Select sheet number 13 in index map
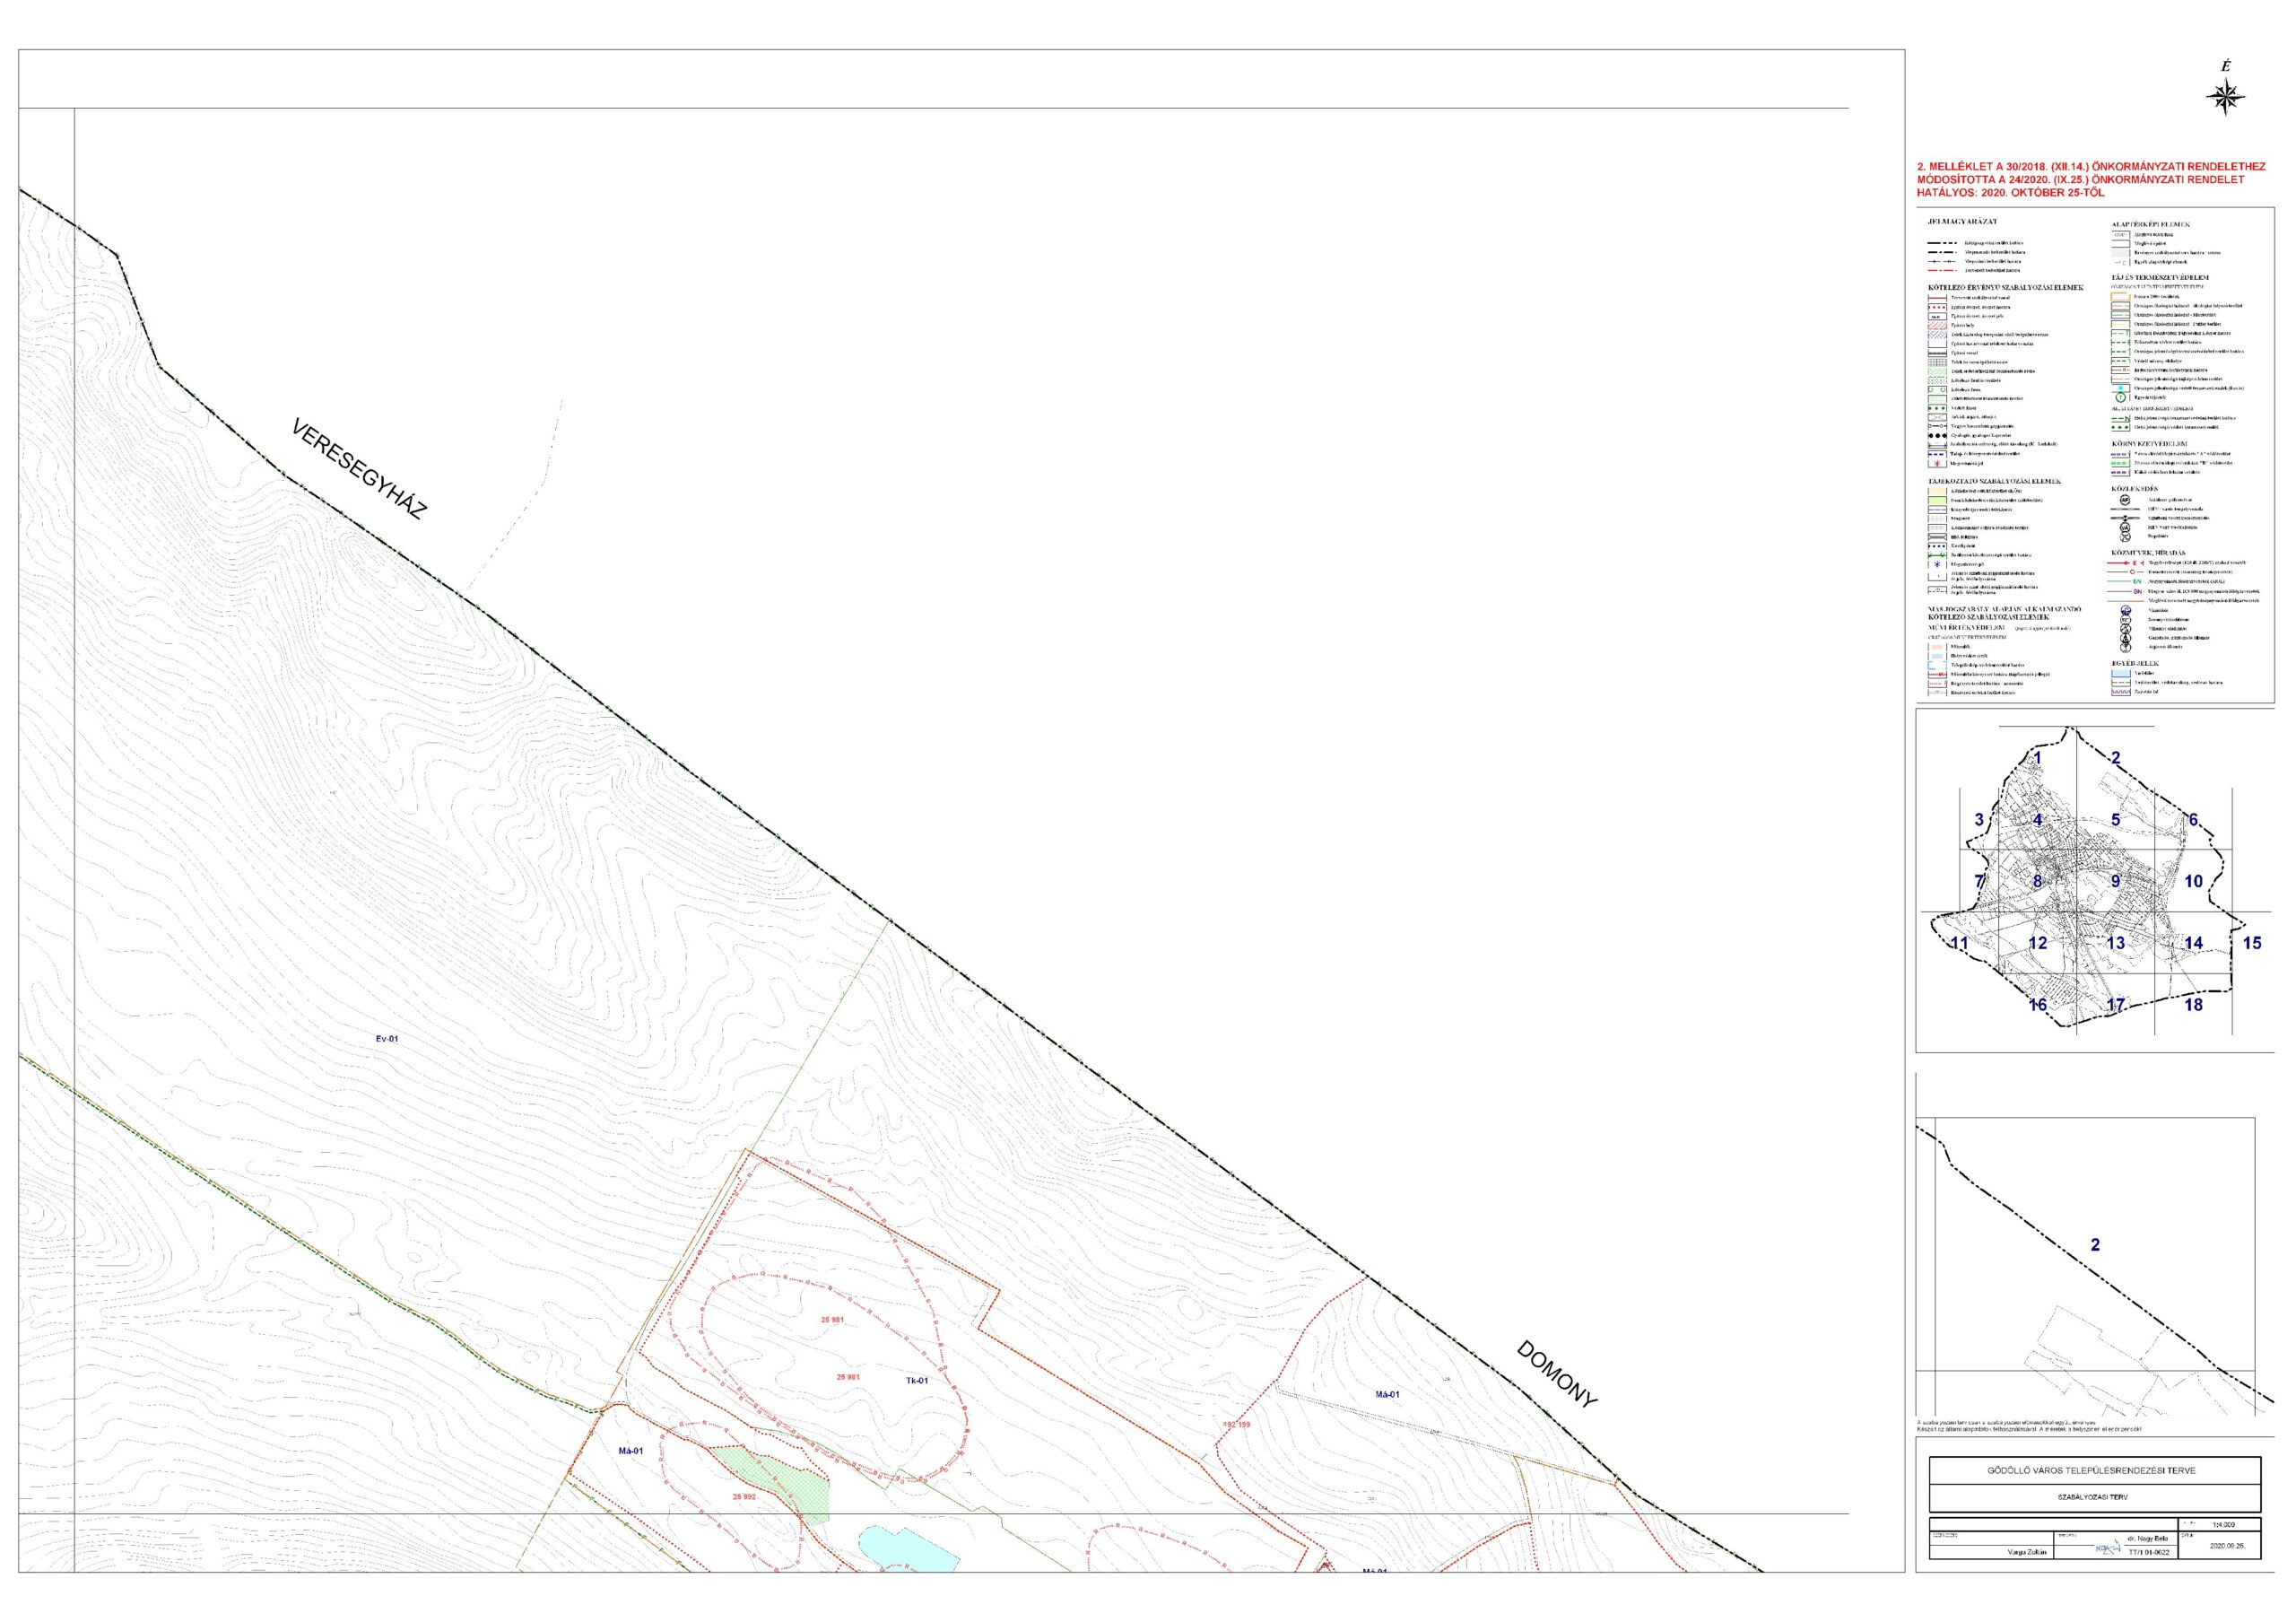This screenshot has height=1622, width=2296. (x=2115, y=943)
